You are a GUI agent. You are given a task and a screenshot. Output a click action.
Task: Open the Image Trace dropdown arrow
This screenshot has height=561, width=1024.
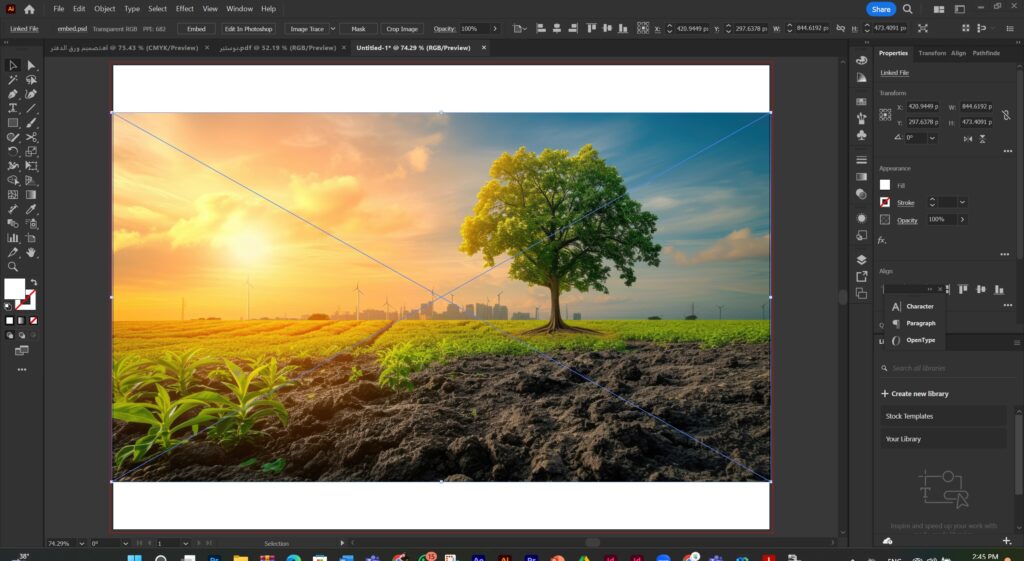pyautogui.click(x=332, y=29)
